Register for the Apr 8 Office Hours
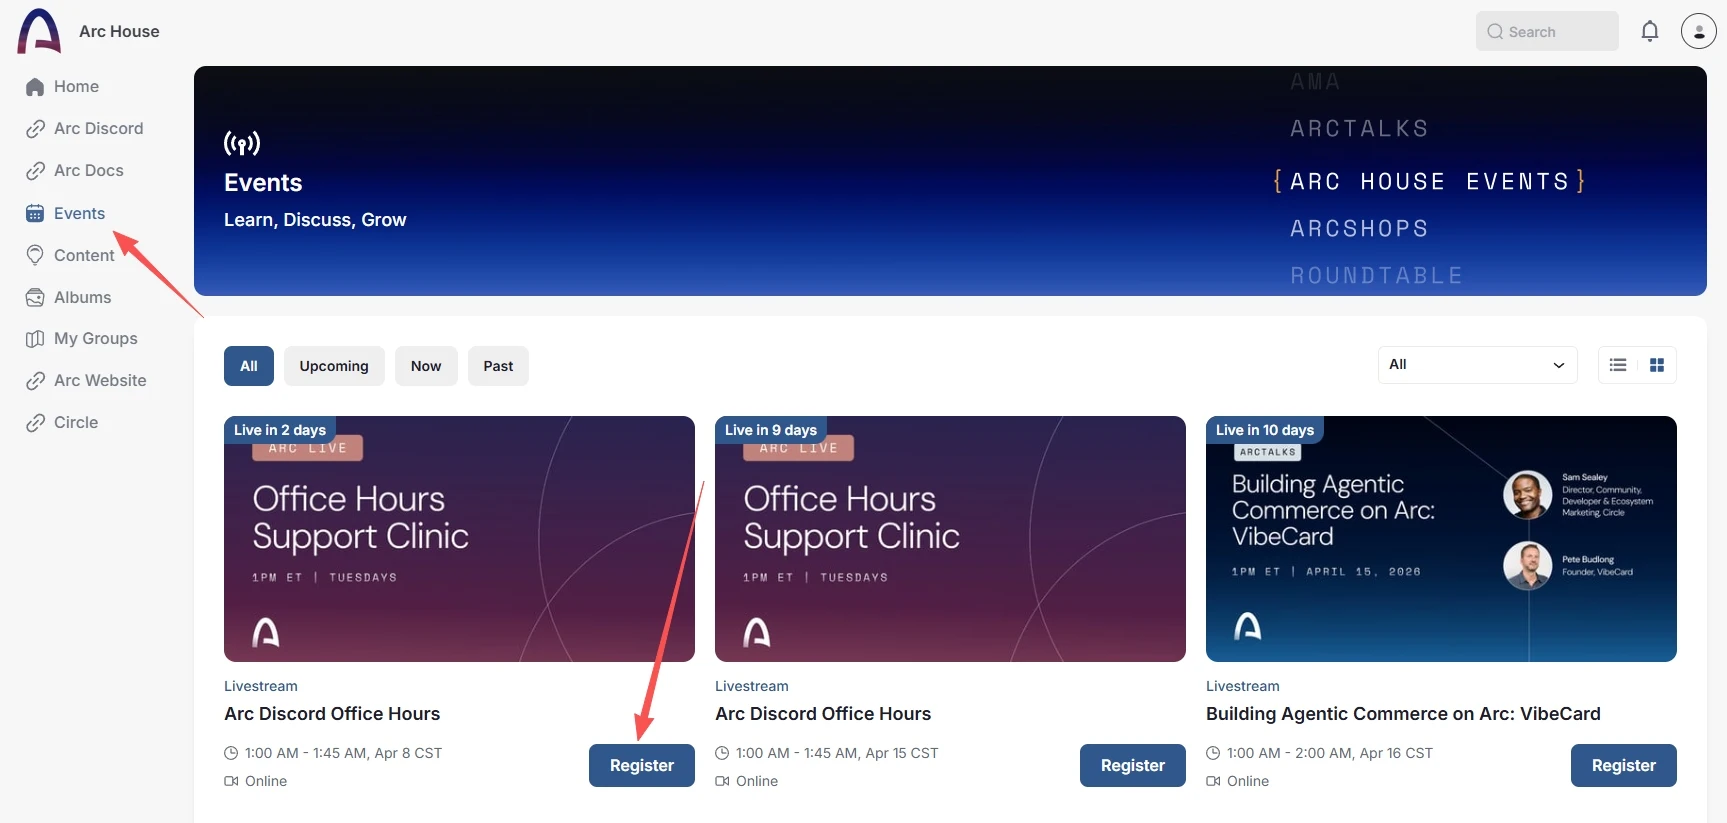Screen dimensions: 1727x823 641,765
